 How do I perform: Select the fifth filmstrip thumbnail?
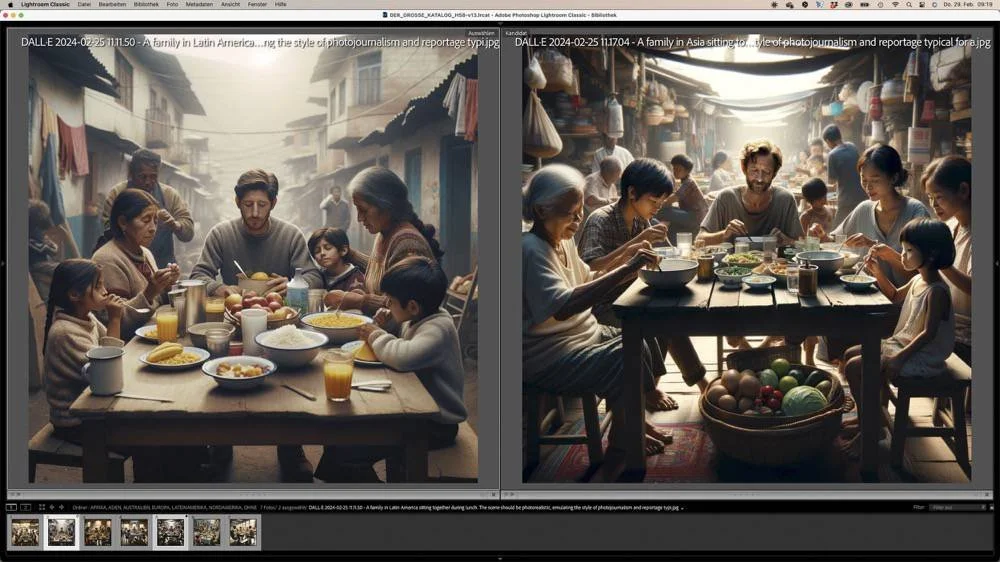170,532
